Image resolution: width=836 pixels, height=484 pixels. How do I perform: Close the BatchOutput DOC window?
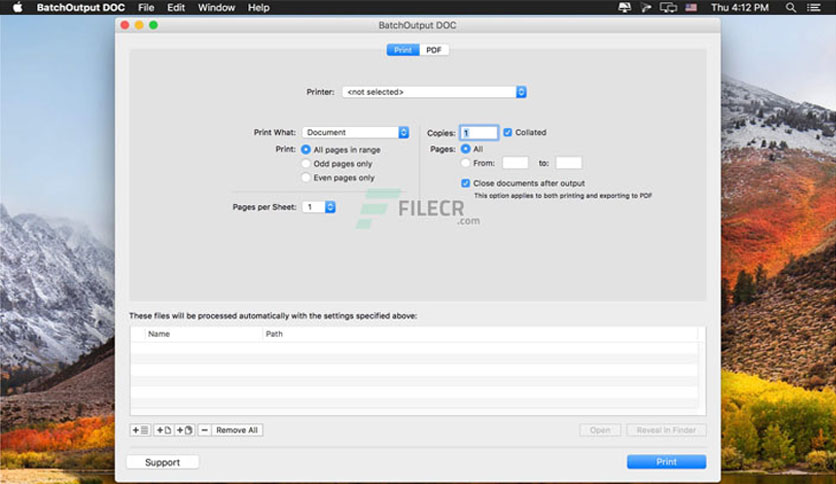pos(125,25)
